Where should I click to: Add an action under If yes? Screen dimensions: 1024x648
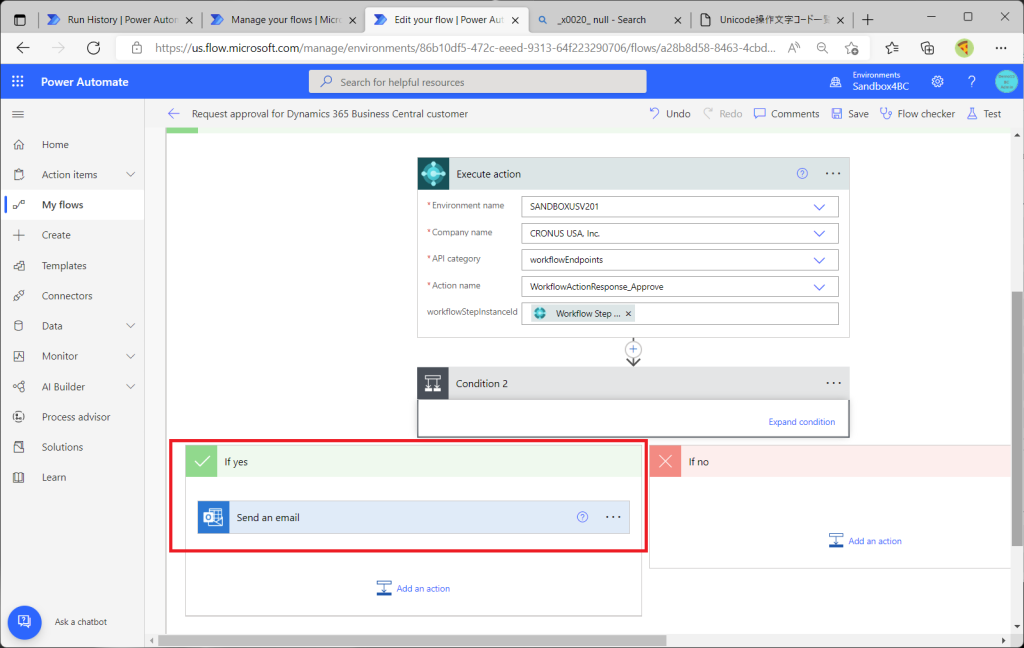click(x=413, y=589)
